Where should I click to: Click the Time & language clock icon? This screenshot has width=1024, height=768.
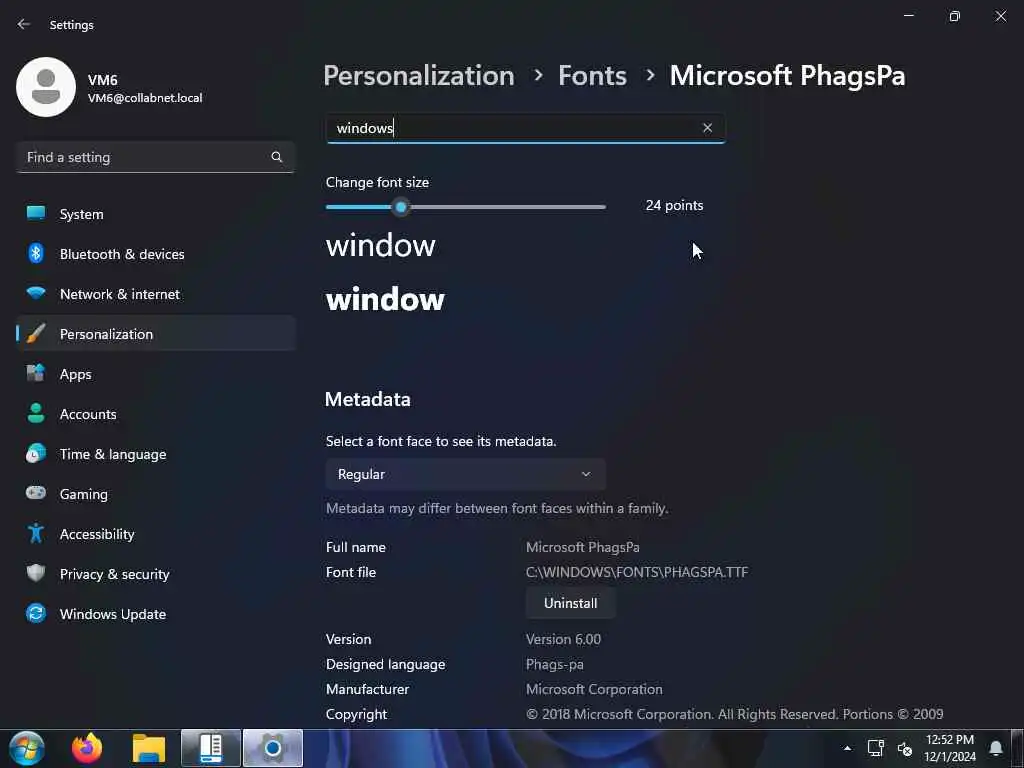click(x=36, y=453)
